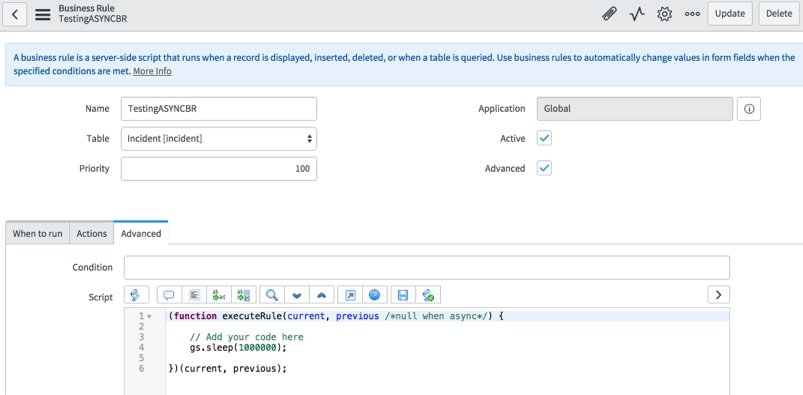Collapse code fold arrow on line 1
The width and height of the screenshot is (803, 395).
149,317
